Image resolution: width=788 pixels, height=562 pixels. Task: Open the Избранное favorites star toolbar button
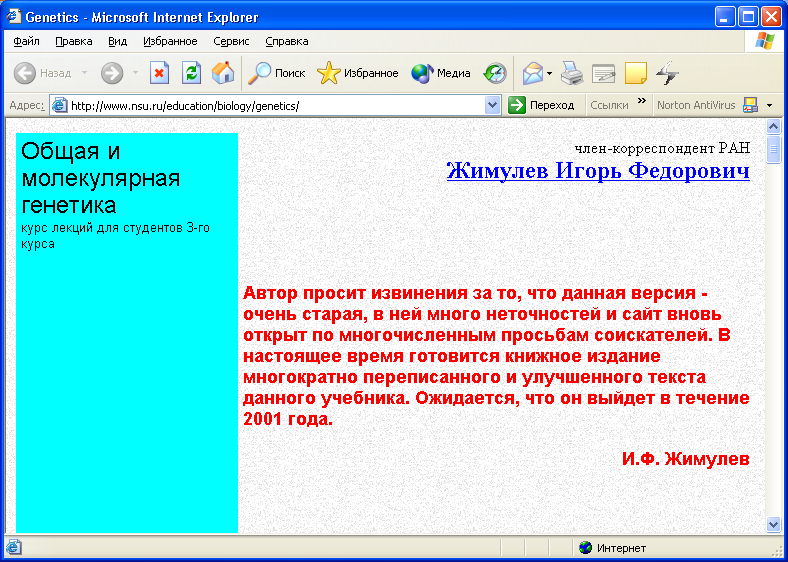(357, 73)
